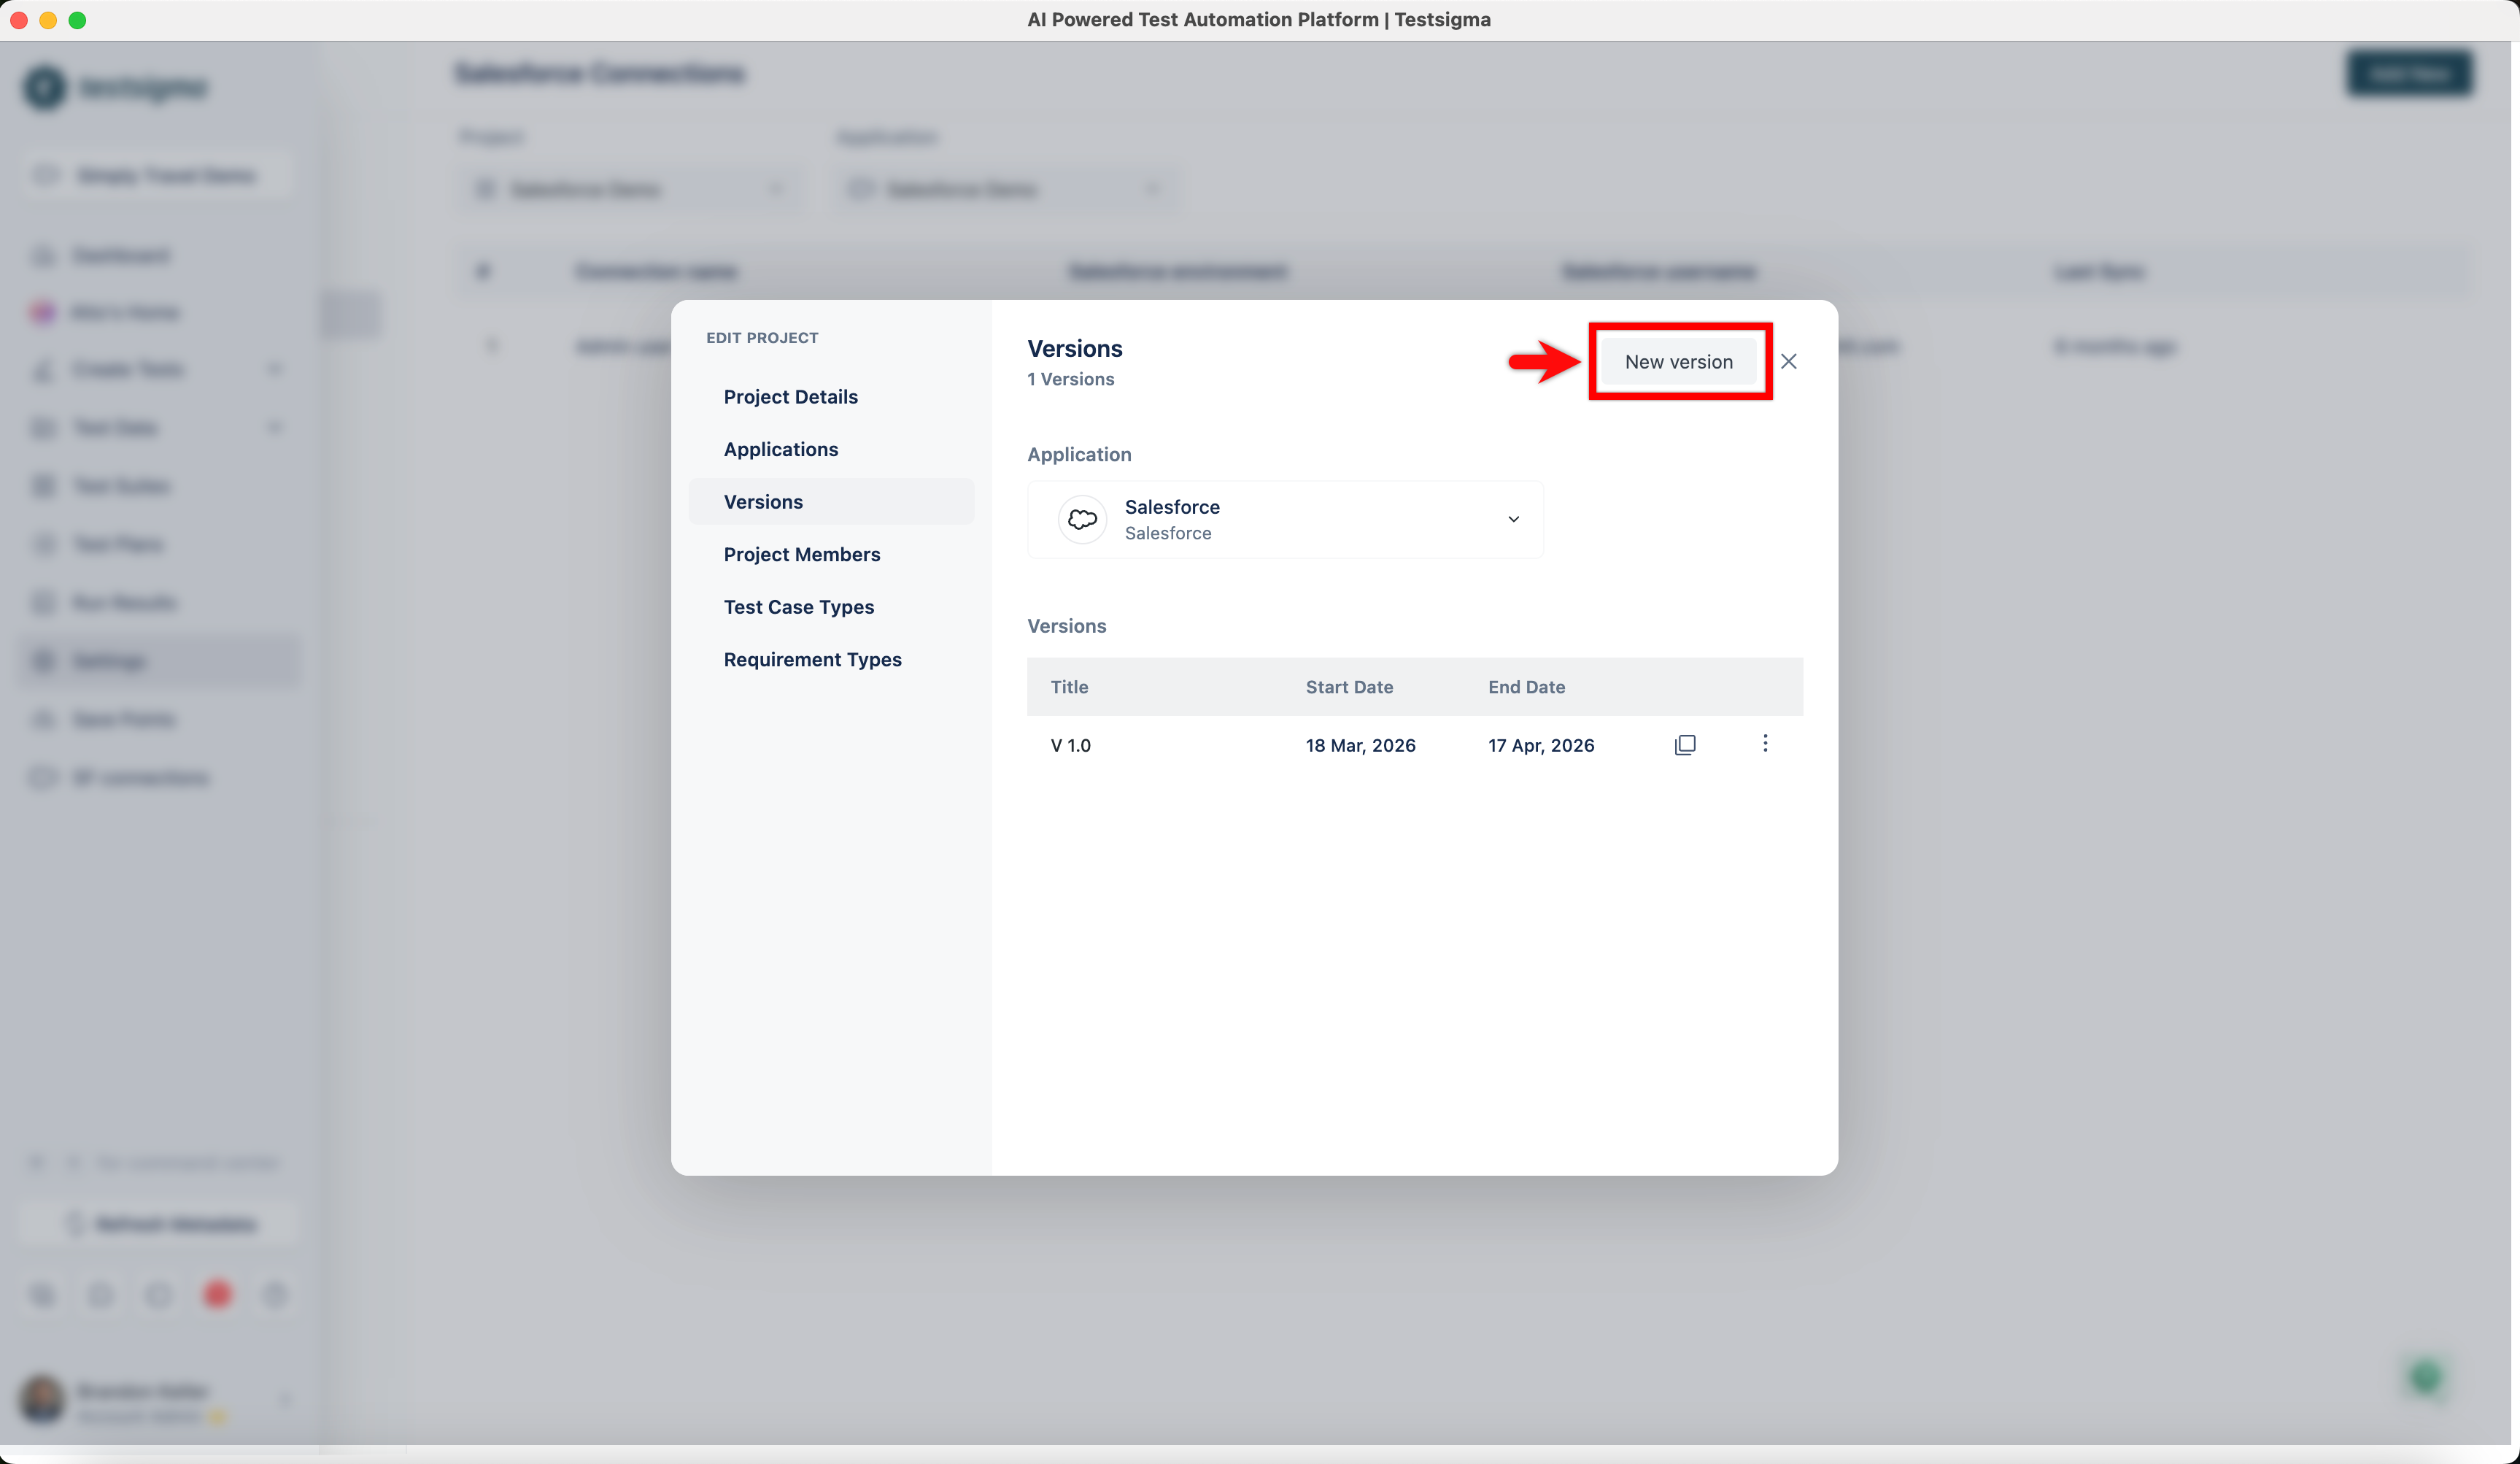Open Test Case Types section
The height and width of the screenshot is (1464, 2520).
coord(798,607)
